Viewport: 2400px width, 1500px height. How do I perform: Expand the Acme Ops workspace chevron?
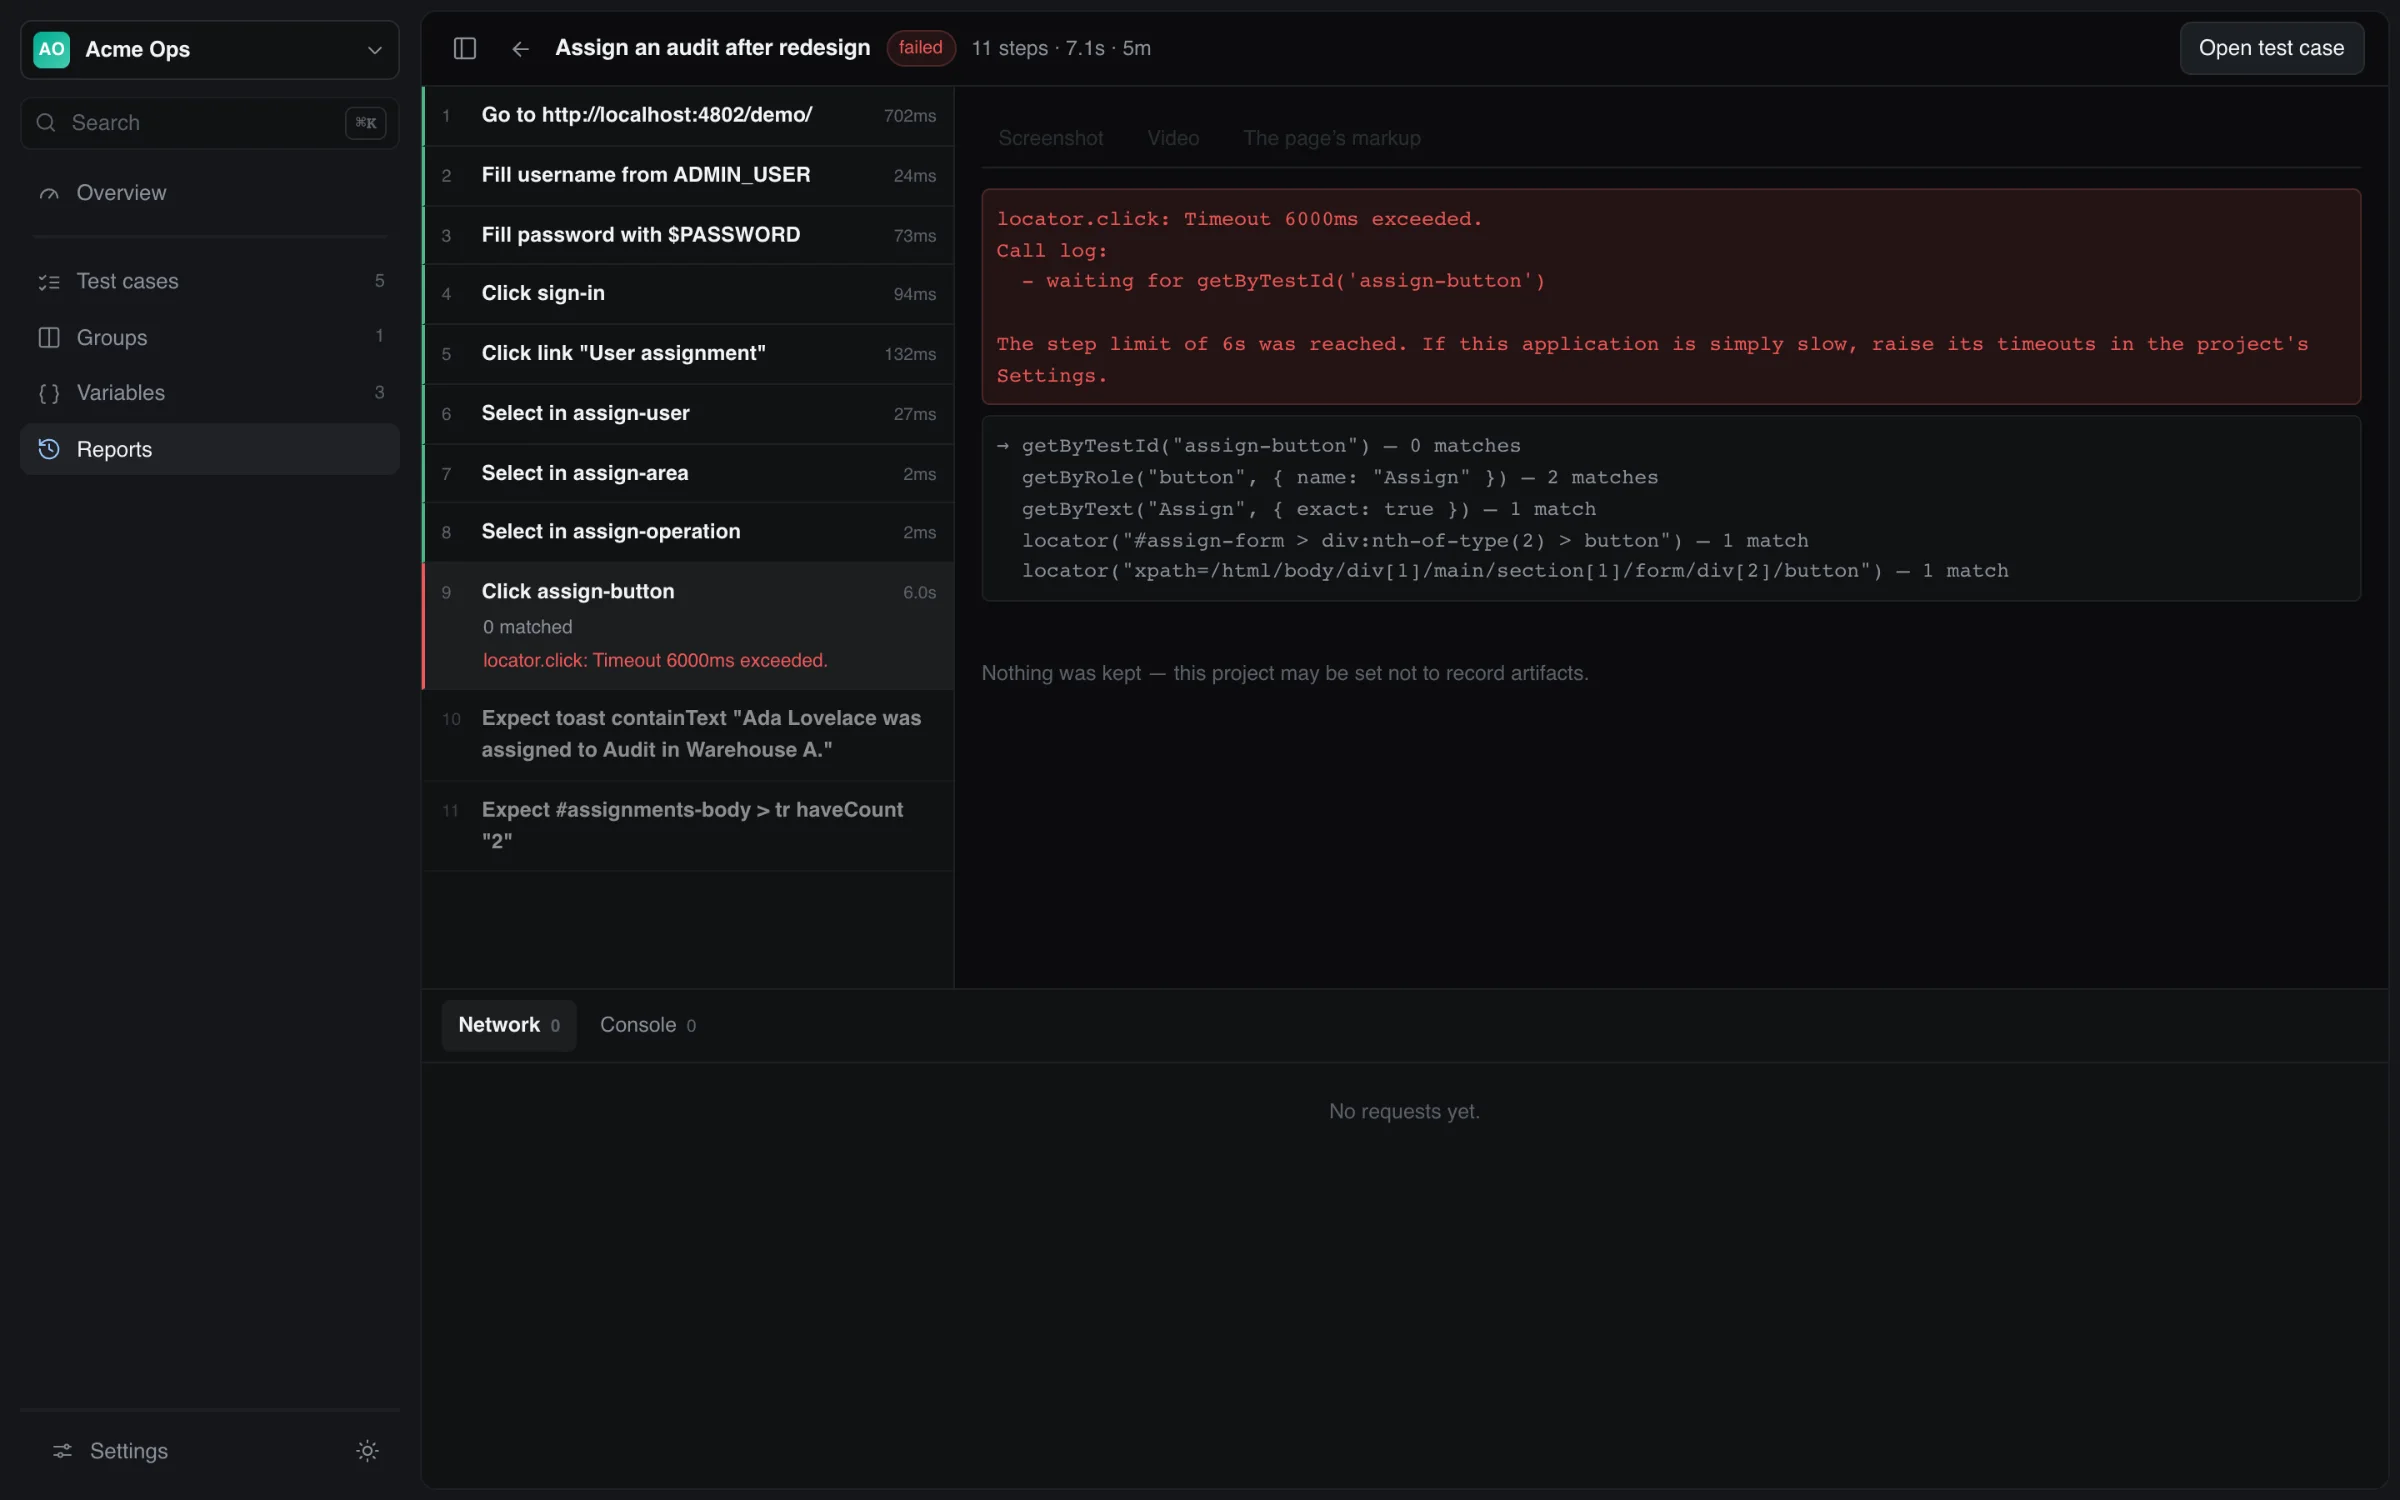(x=375, y=50)
